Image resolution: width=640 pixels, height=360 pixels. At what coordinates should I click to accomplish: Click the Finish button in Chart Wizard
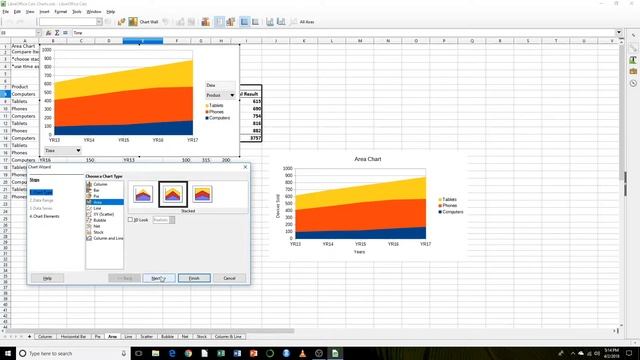(194, 278)
